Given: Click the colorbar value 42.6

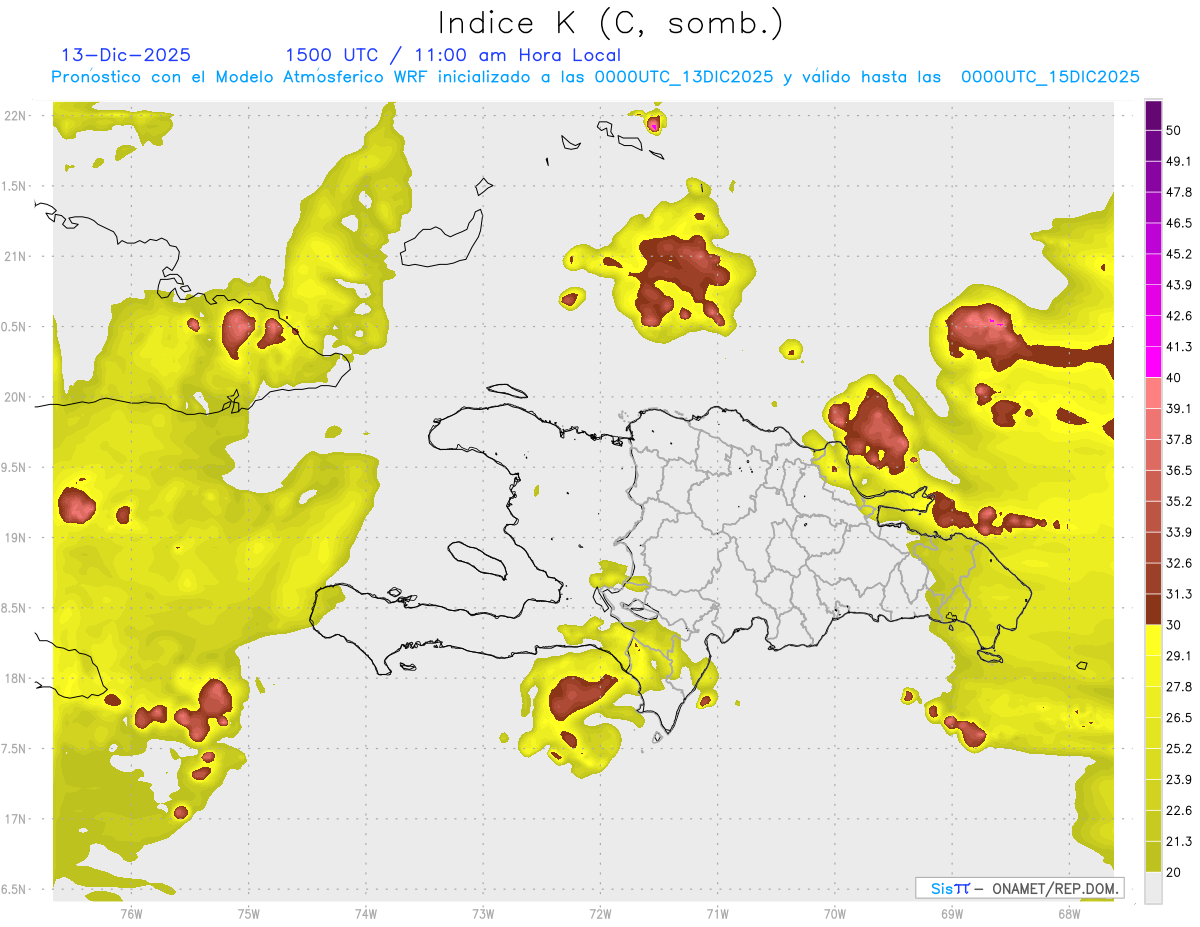Looking at the screenshot, I should point(1180,316).
